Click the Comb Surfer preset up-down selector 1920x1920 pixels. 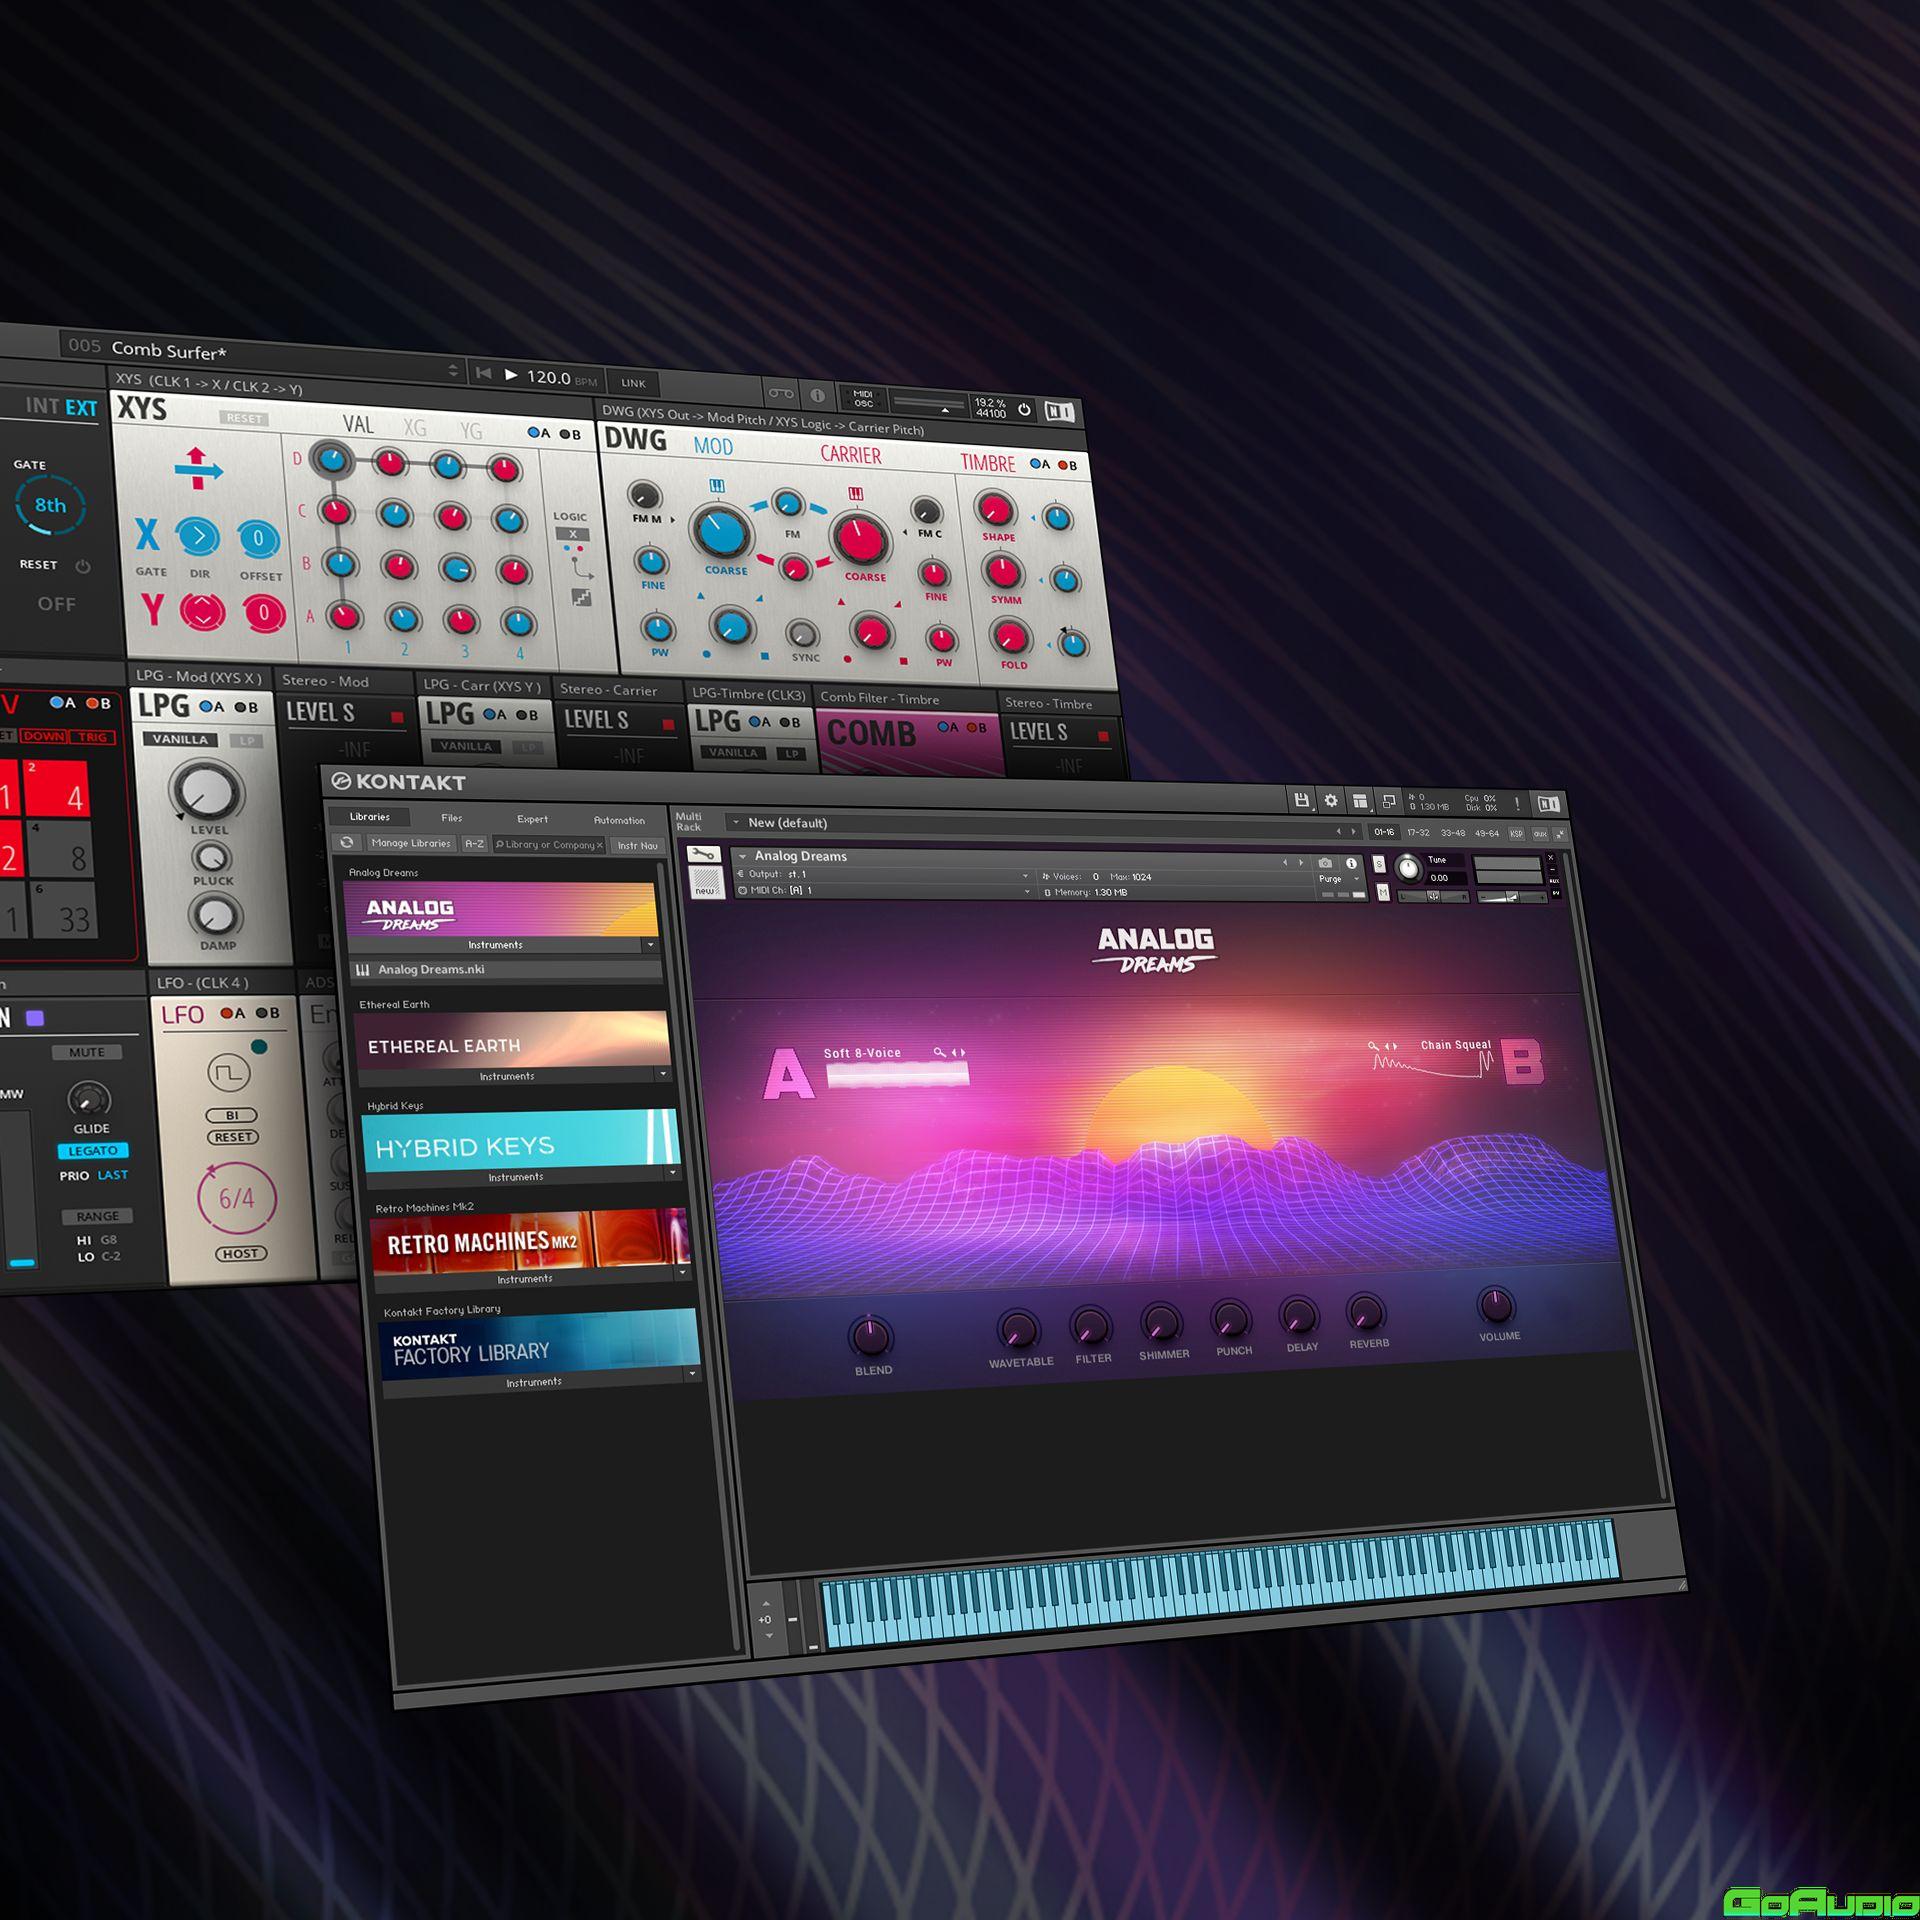pyautogui.click(x=453, y=370)
